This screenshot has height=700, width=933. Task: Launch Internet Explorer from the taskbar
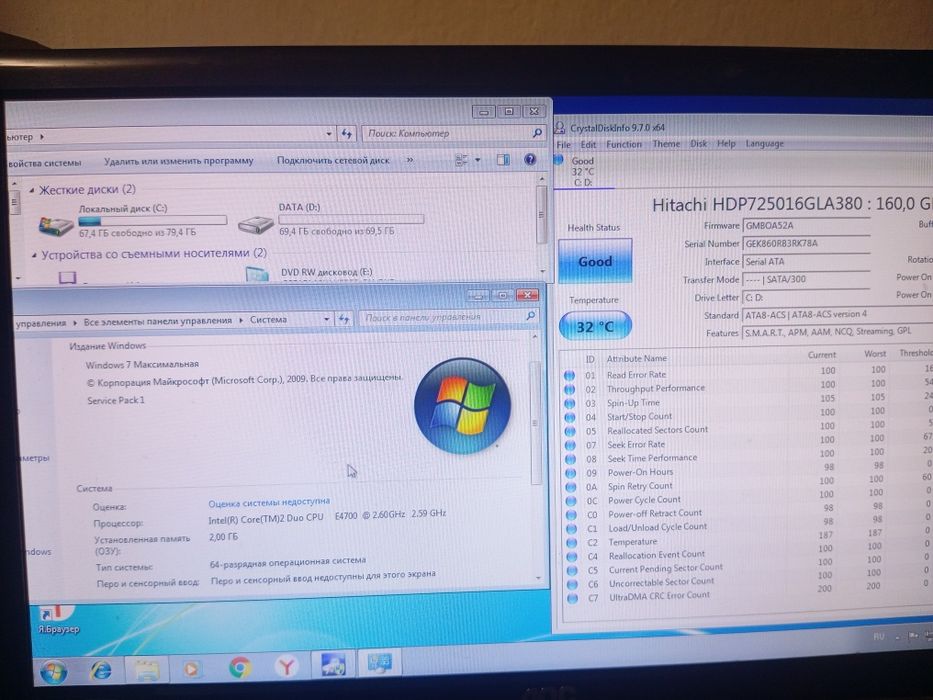[x=101, y=670]
